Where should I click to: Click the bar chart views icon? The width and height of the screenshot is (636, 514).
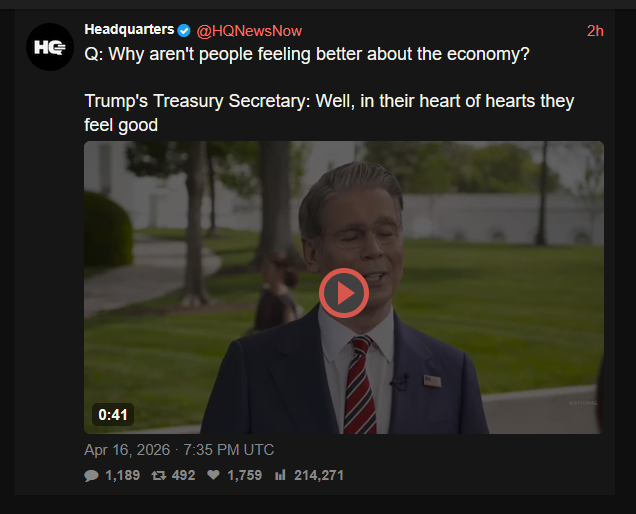(280, 475)
